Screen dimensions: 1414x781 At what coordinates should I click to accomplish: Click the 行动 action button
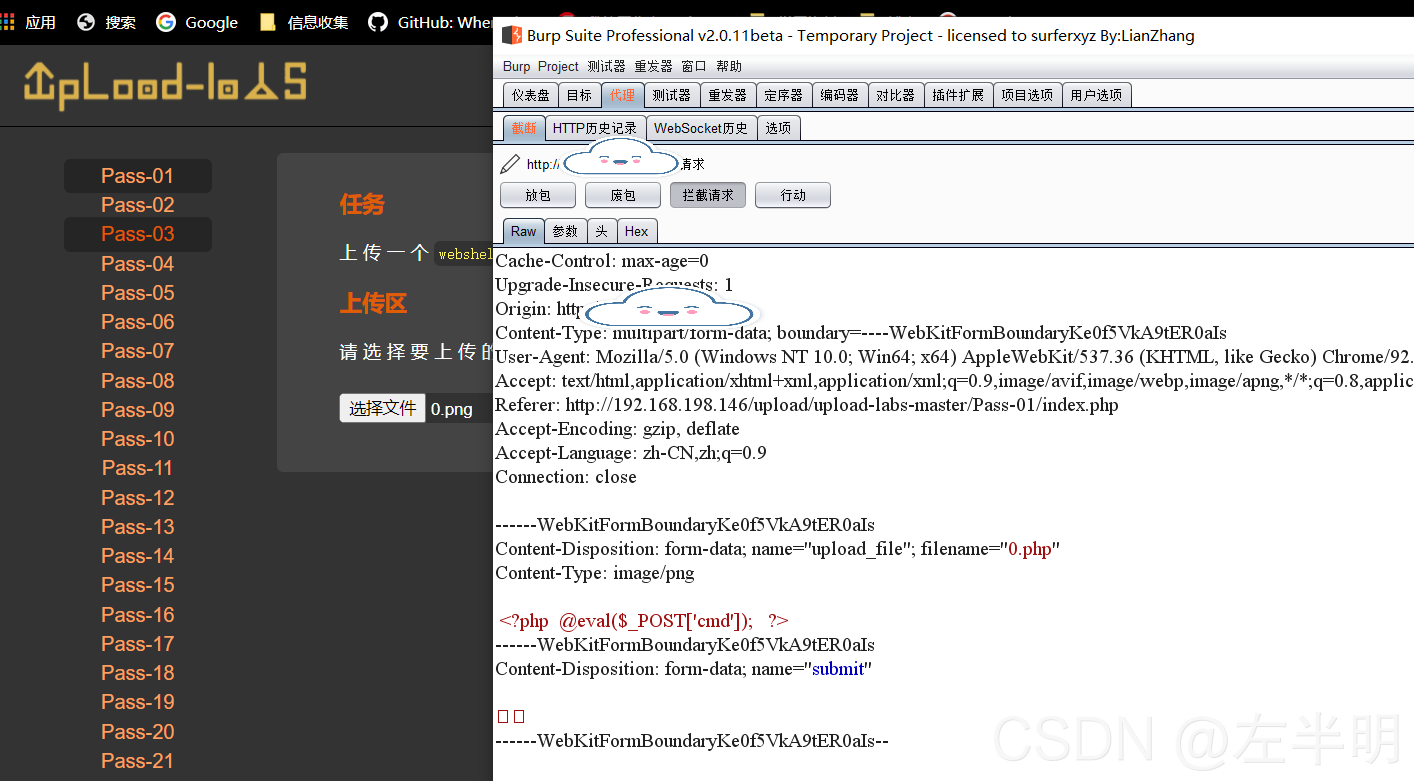pyautogui.click(x=793, y=195)
